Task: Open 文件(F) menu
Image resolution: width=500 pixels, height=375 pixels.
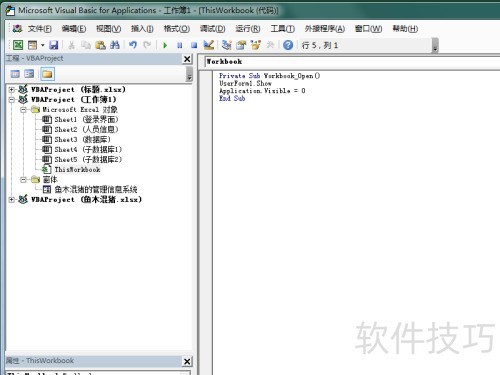Action: 40,29
